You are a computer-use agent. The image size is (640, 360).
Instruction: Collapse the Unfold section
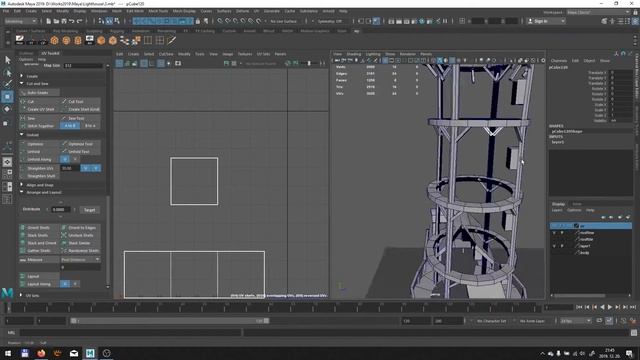click(x=22, y=134)
